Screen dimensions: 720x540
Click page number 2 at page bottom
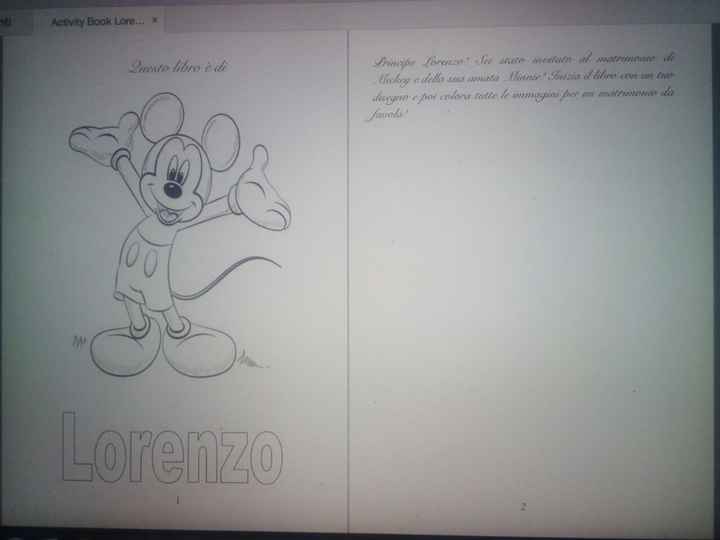pos(523,506)
